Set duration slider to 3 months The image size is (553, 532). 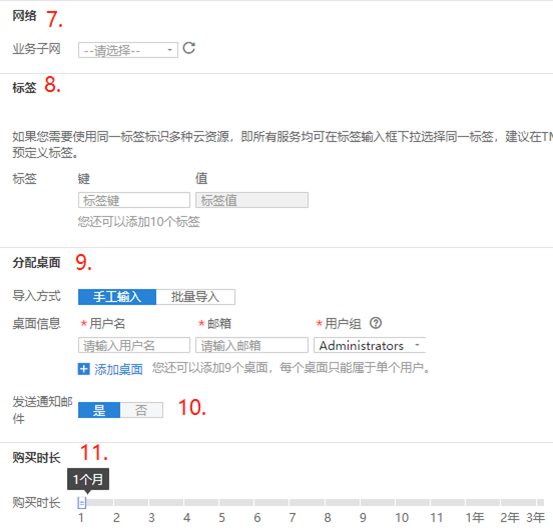[x=151, y=517]
